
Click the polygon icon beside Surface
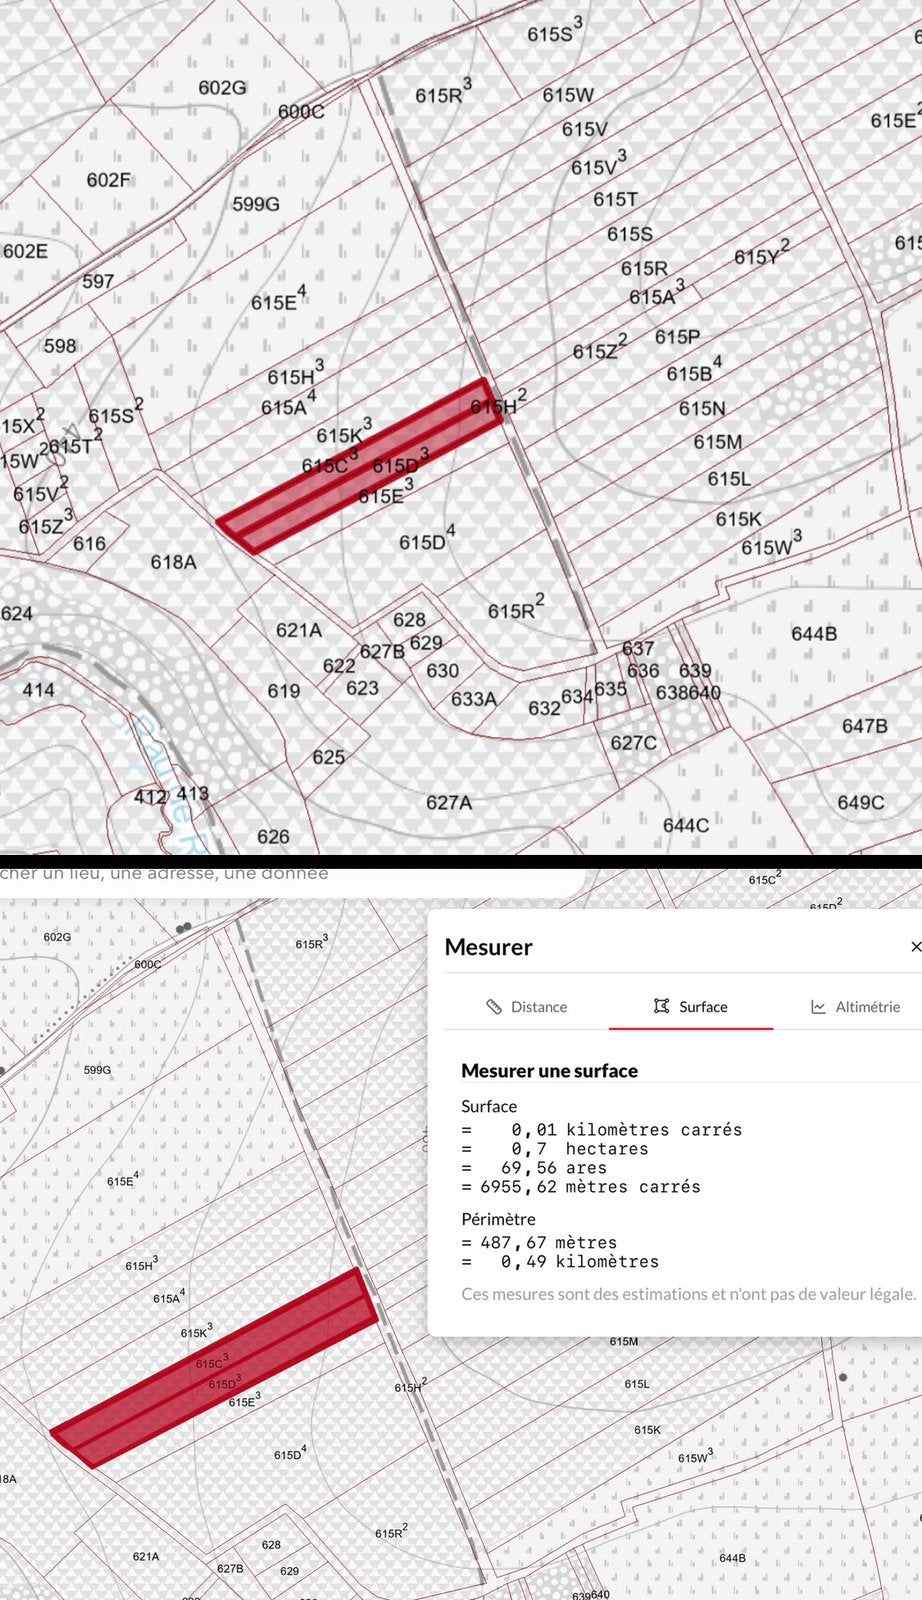661,1006
